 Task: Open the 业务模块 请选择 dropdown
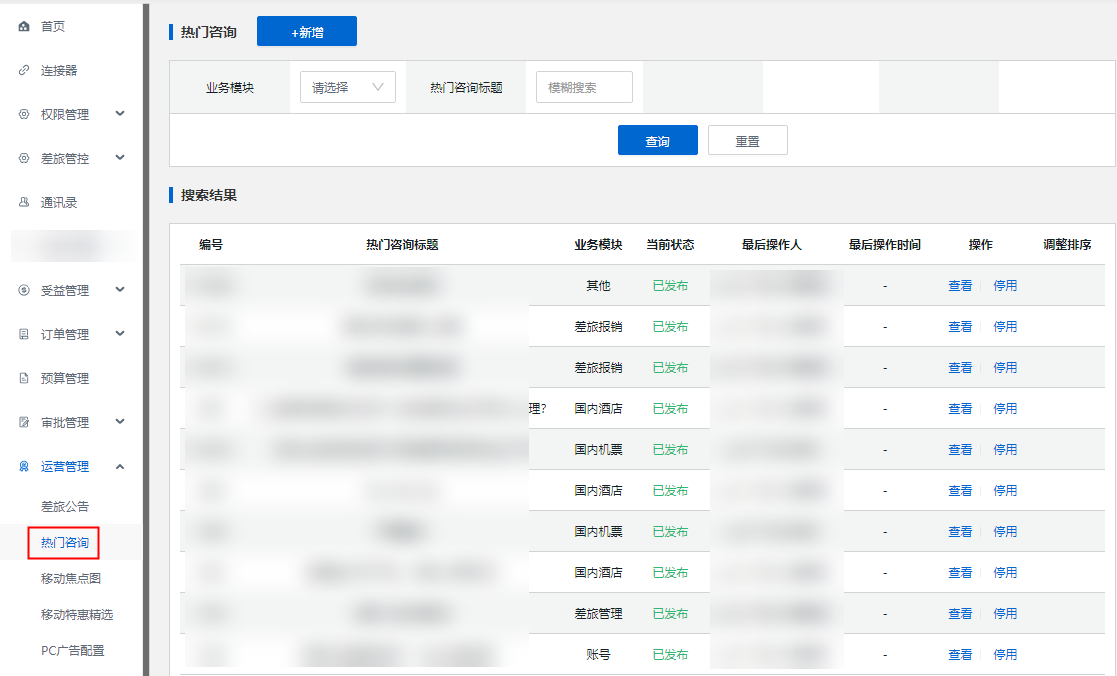pos(348,87)
